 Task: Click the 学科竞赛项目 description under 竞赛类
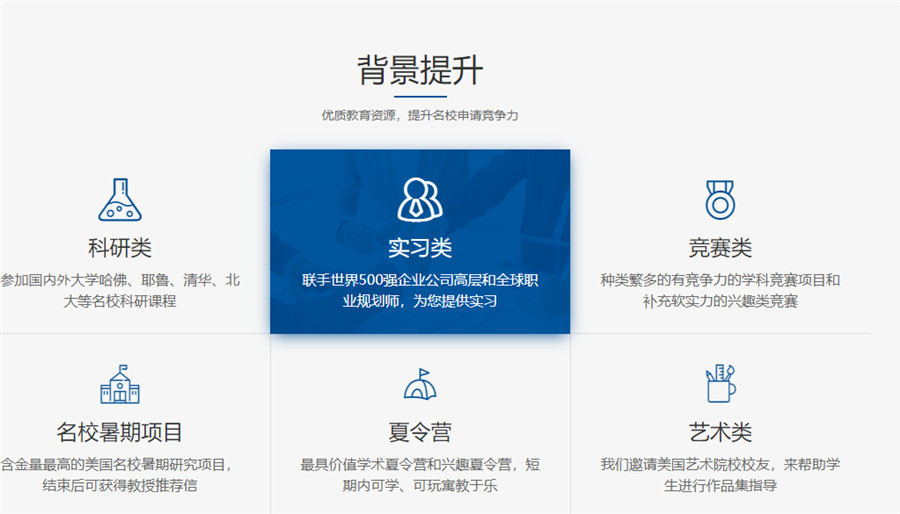(x=719, y=290)
